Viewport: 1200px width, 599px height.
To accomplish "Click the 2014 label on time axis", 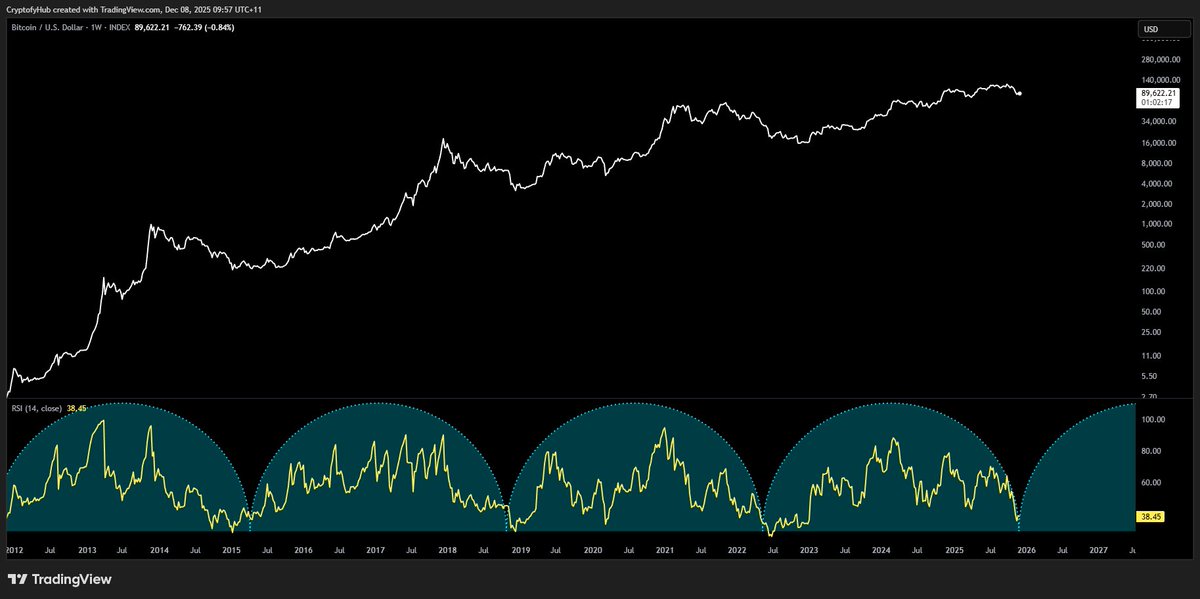I will click(159, 550).
